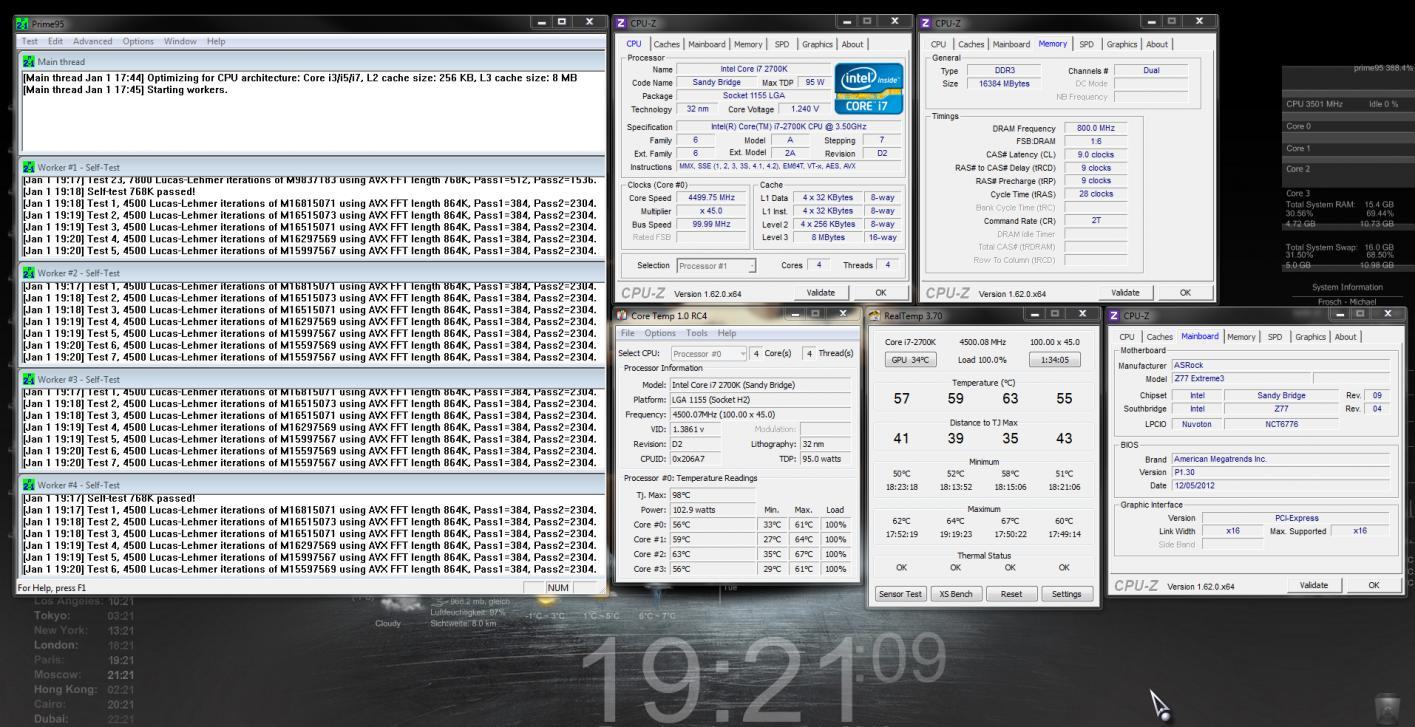Switch to CPU tab in CPU-Z Memory window
Viewport: 1415px width, 727px height.
point(938,44)
